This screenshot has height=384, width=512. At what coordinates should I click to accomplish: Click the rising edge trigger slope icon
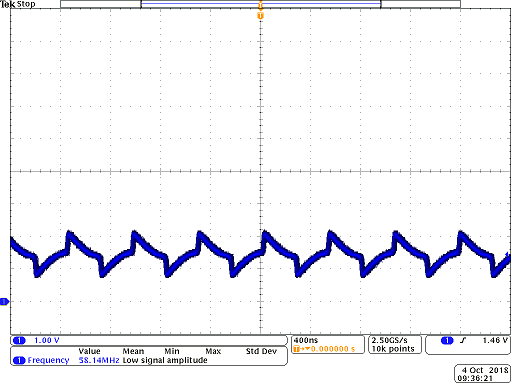coord(463,340)
